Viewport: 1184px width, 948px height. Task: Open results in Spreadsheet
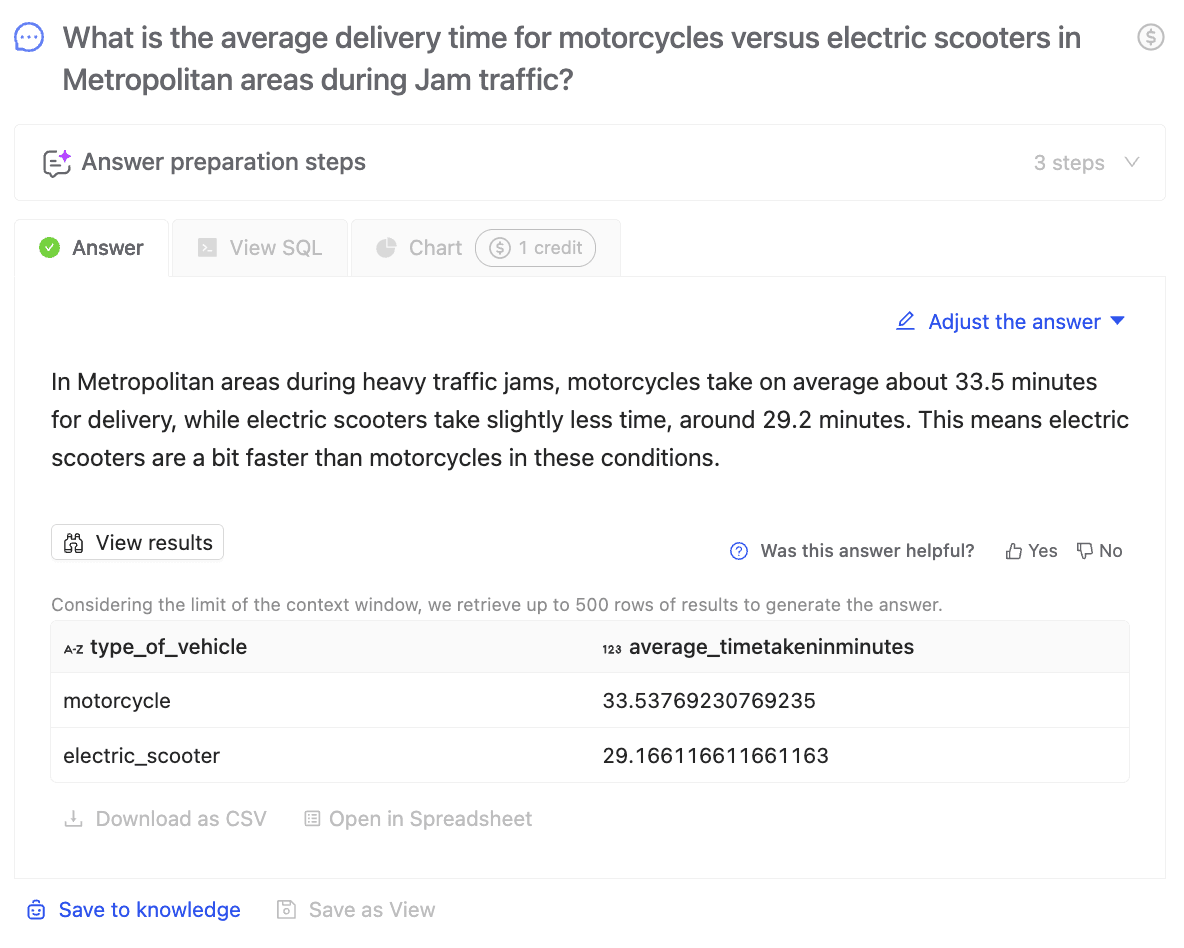418,819
